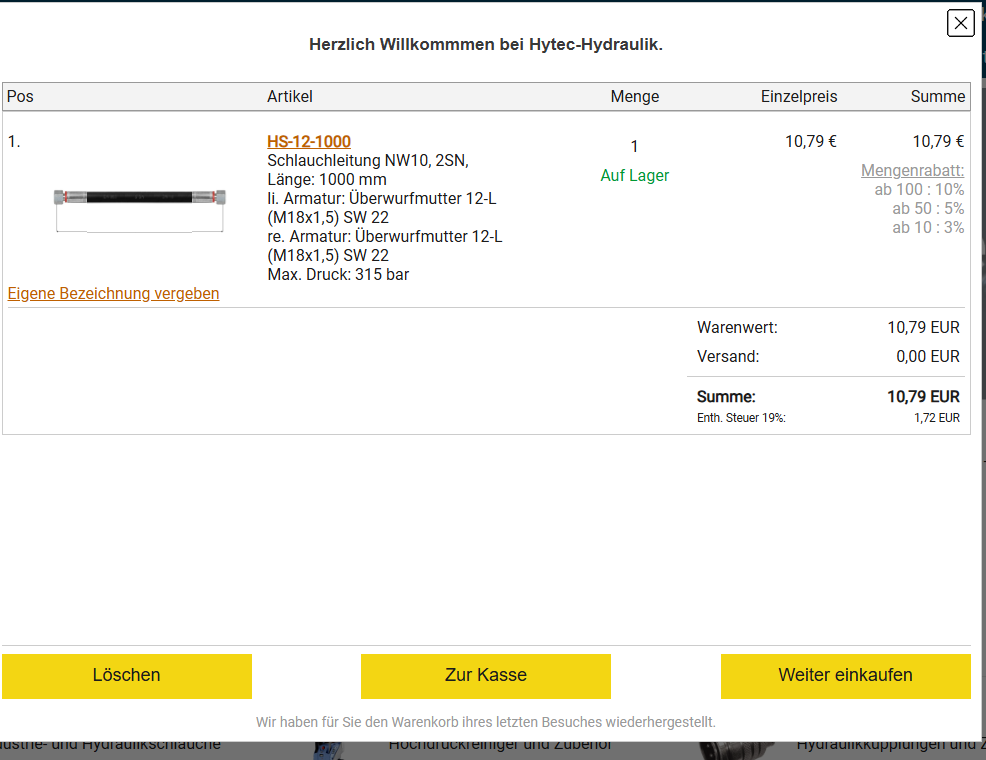Click the Menge column header

[634, 97]
